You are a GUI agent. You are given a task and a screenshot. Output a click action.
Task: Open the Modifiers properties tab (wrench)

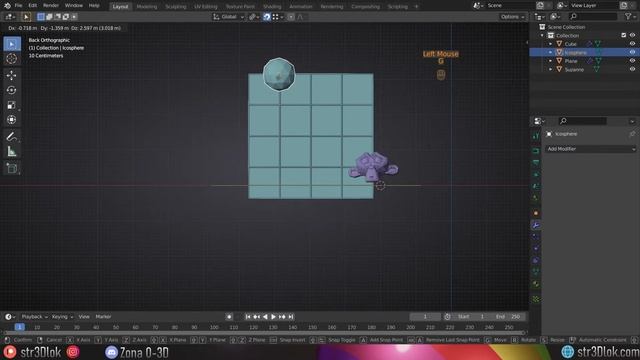click(536, 225)
